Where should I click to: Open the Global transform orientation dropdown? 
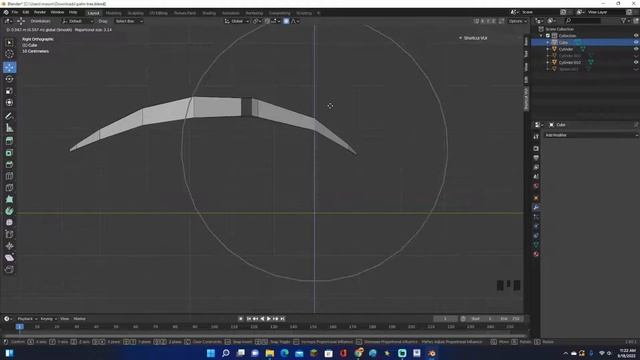point(236,21)
